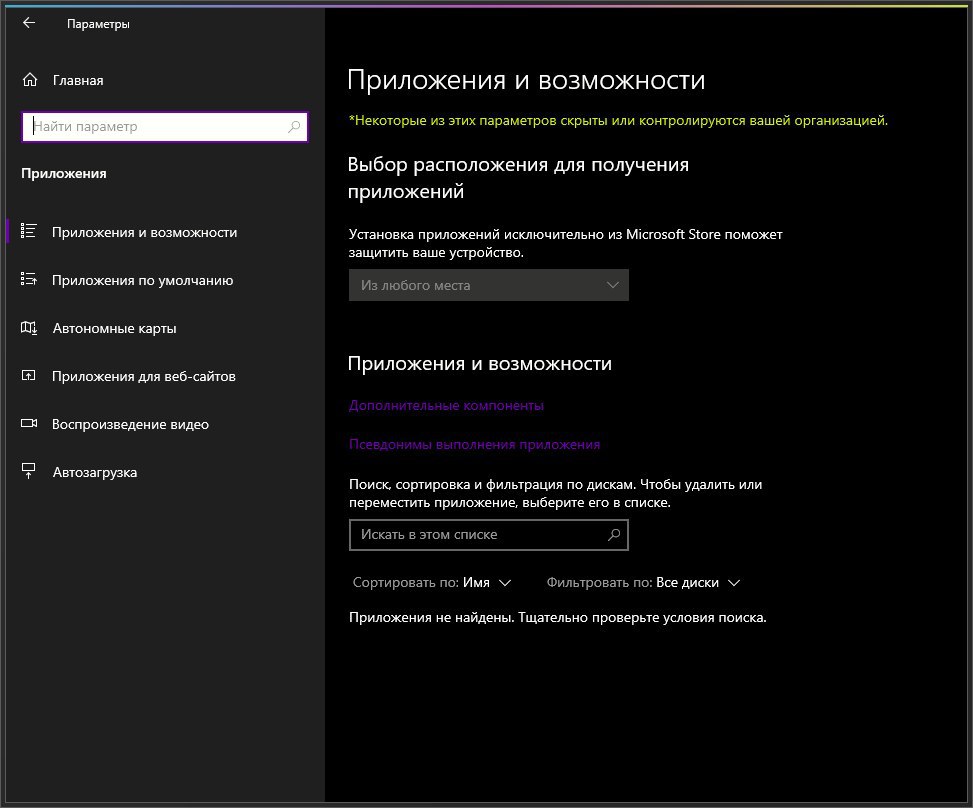Click the Приложения и возможности list icon

click(29, 231)
